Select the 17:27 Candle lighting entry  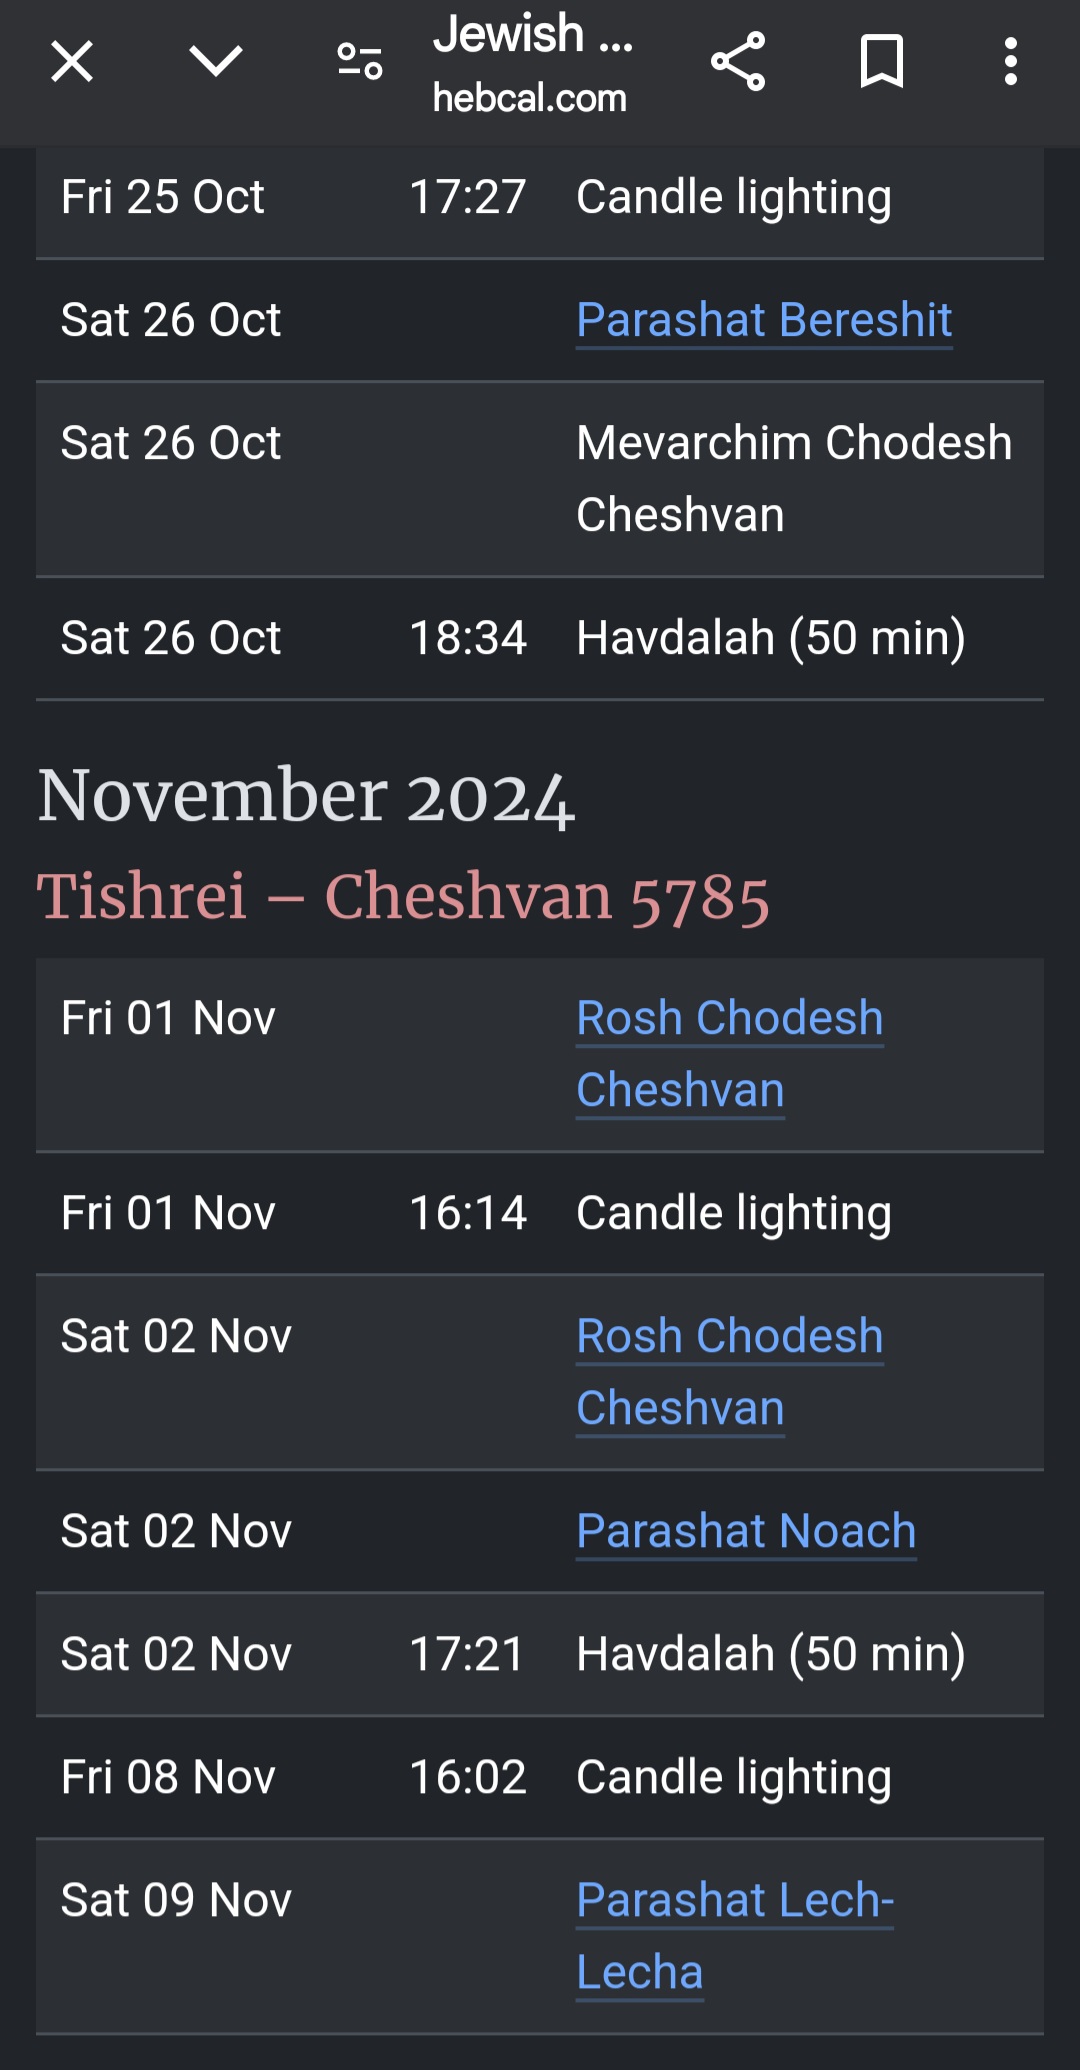click(733, 197)
